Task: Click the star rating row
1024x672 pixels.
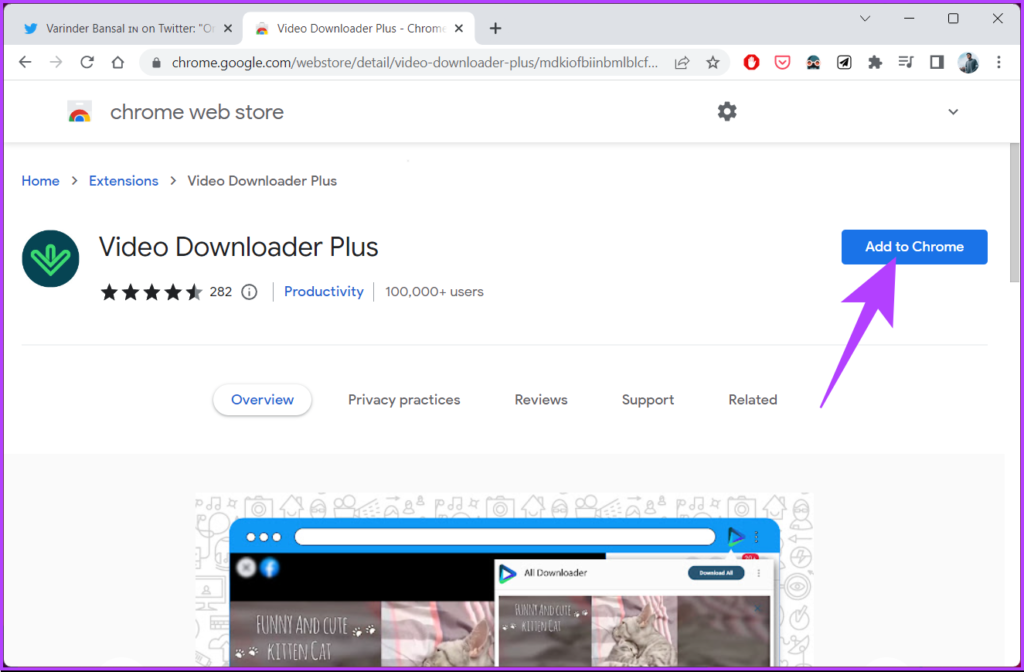Action: coord(151,292)
